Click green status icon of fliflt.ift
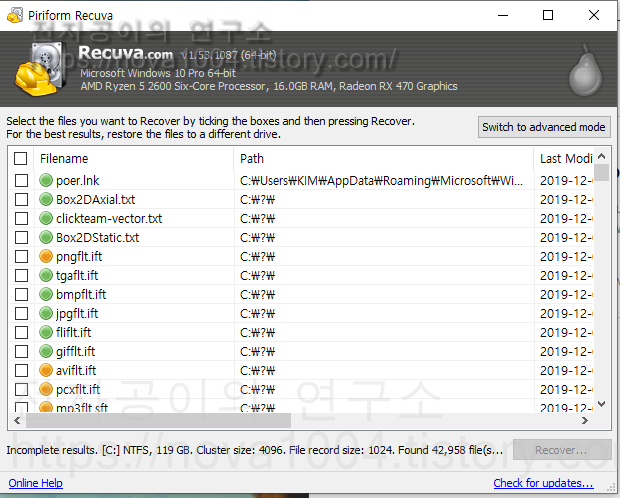 click(46, 332)
